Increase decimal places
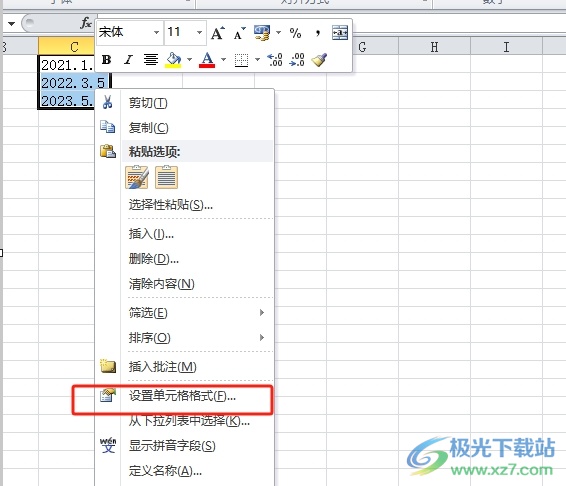The width and height of the screenshot is (566, 486). tap(275, 60)
